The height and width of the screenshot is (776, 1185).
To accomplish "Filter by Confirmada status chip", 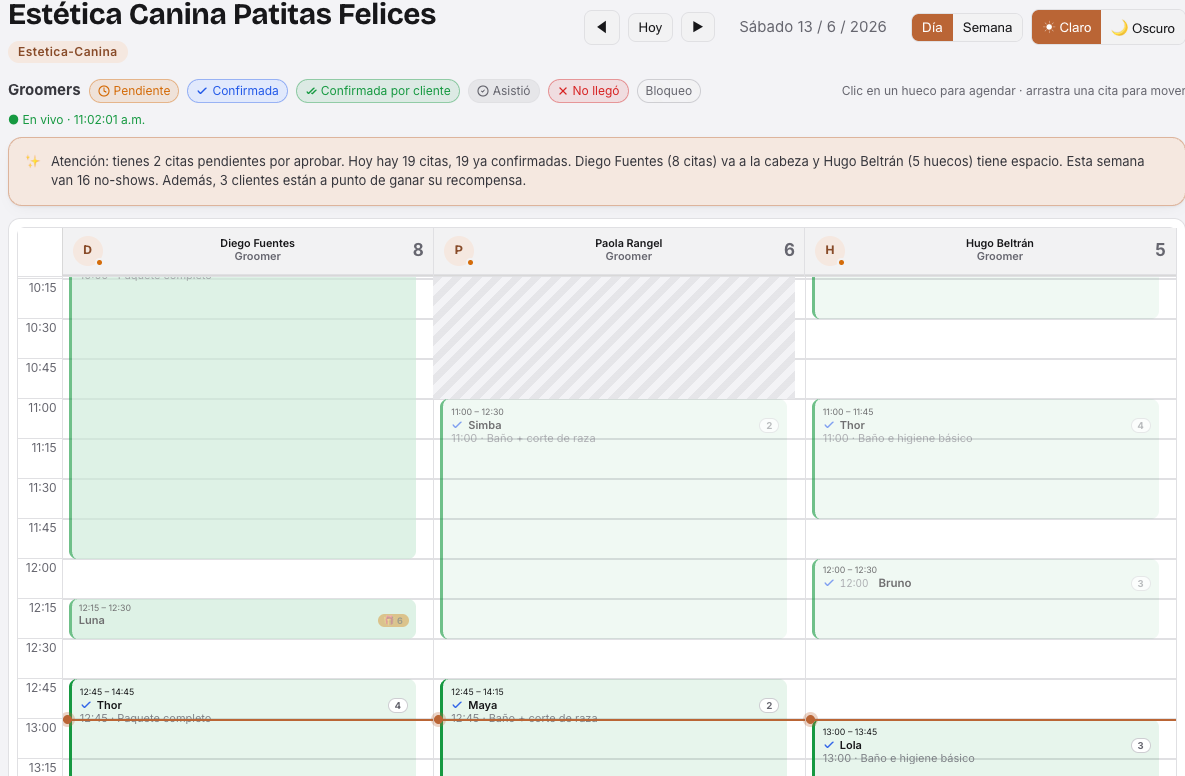I will tap(237, 91).
